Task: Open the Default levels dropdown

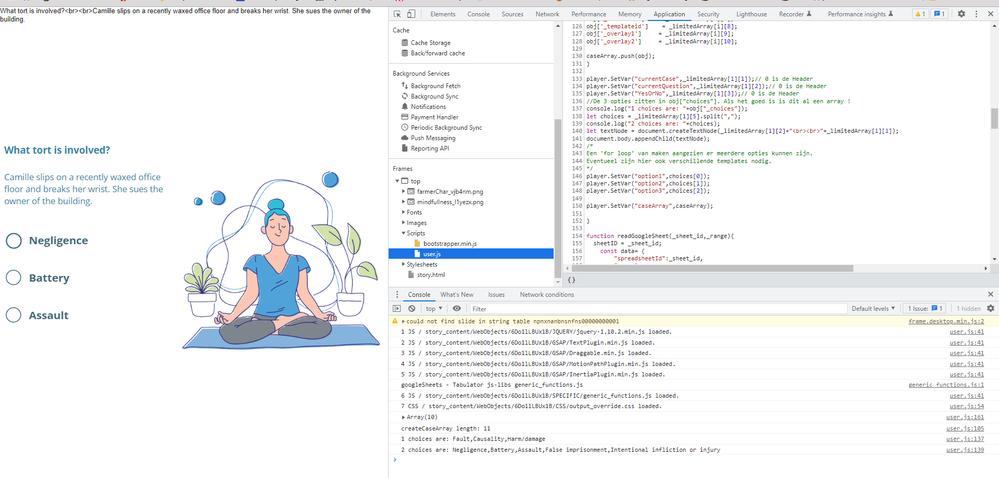Action: pos(874,309)
